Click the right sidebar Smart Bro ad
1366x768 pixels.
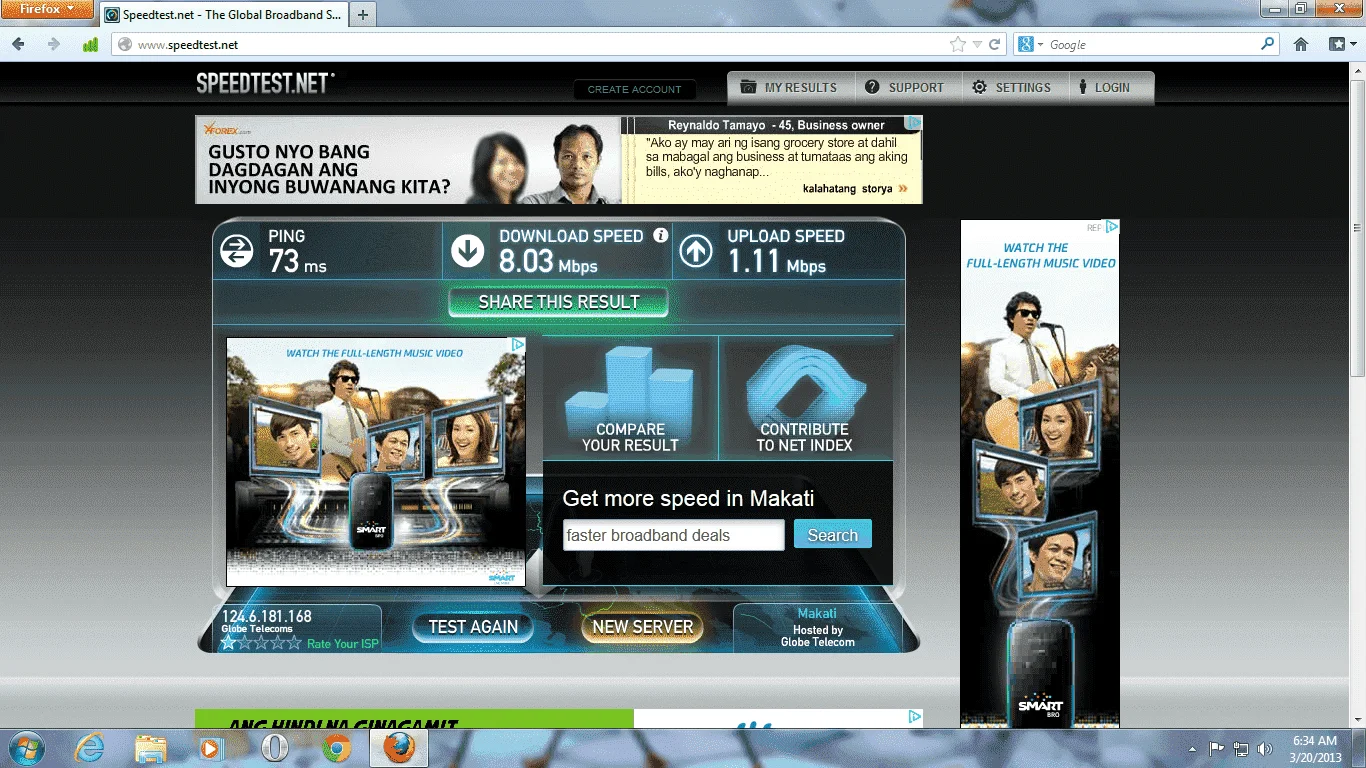pyautogui.click(x=1040, y=473)
